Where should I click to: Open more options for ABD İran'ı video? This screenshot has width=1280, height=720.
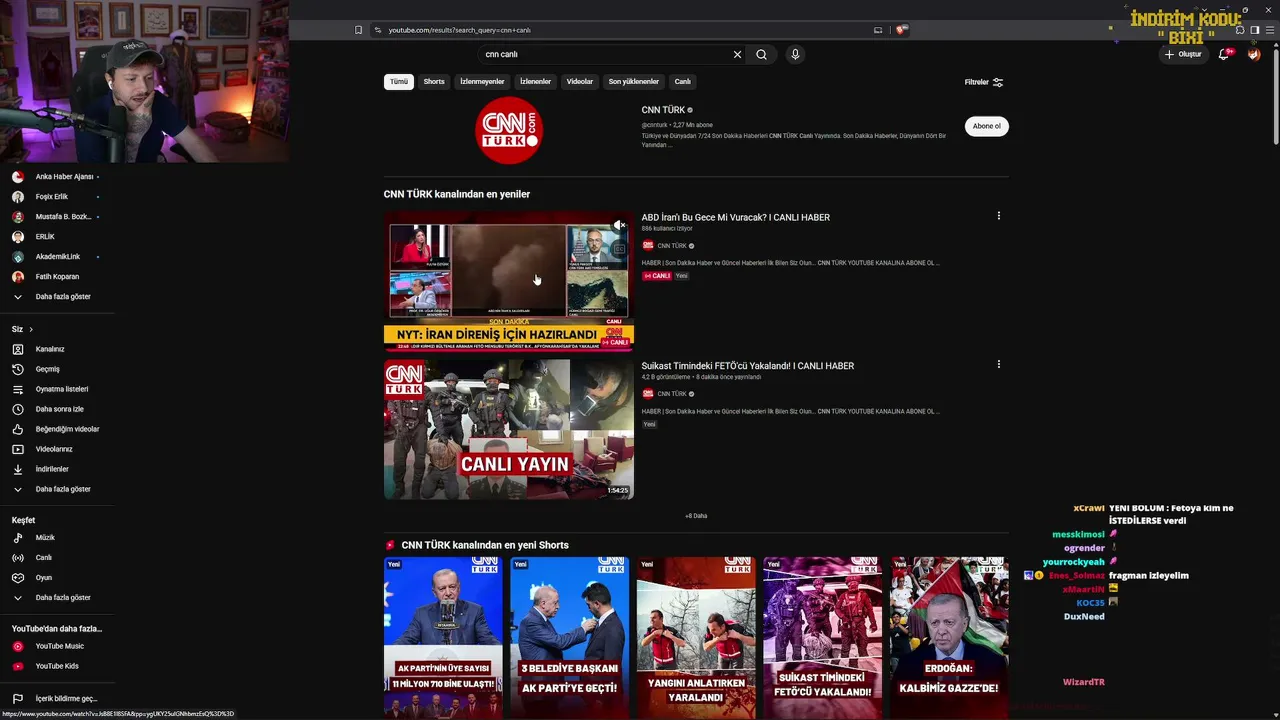[x=998, y=216]
